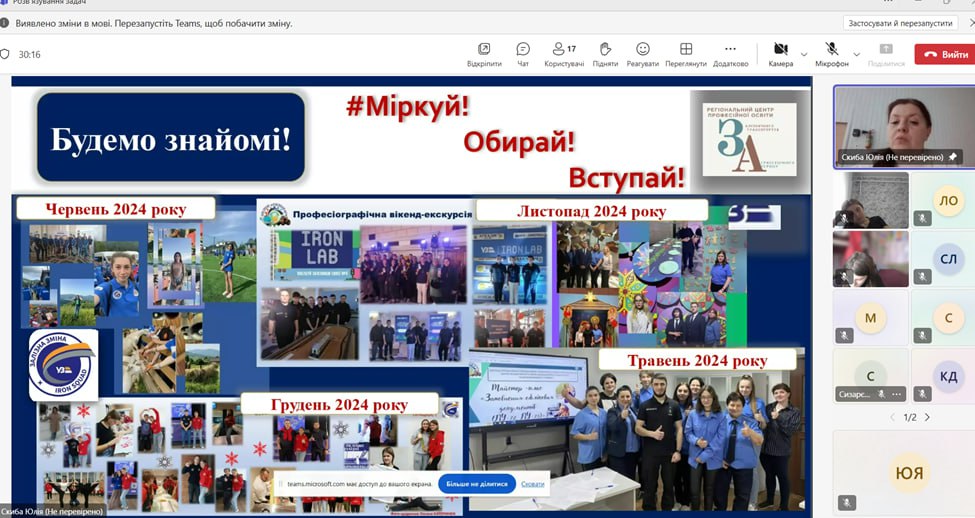
Task: Click the disabled Поділитися share button
Action: click(x=886, y=54)
